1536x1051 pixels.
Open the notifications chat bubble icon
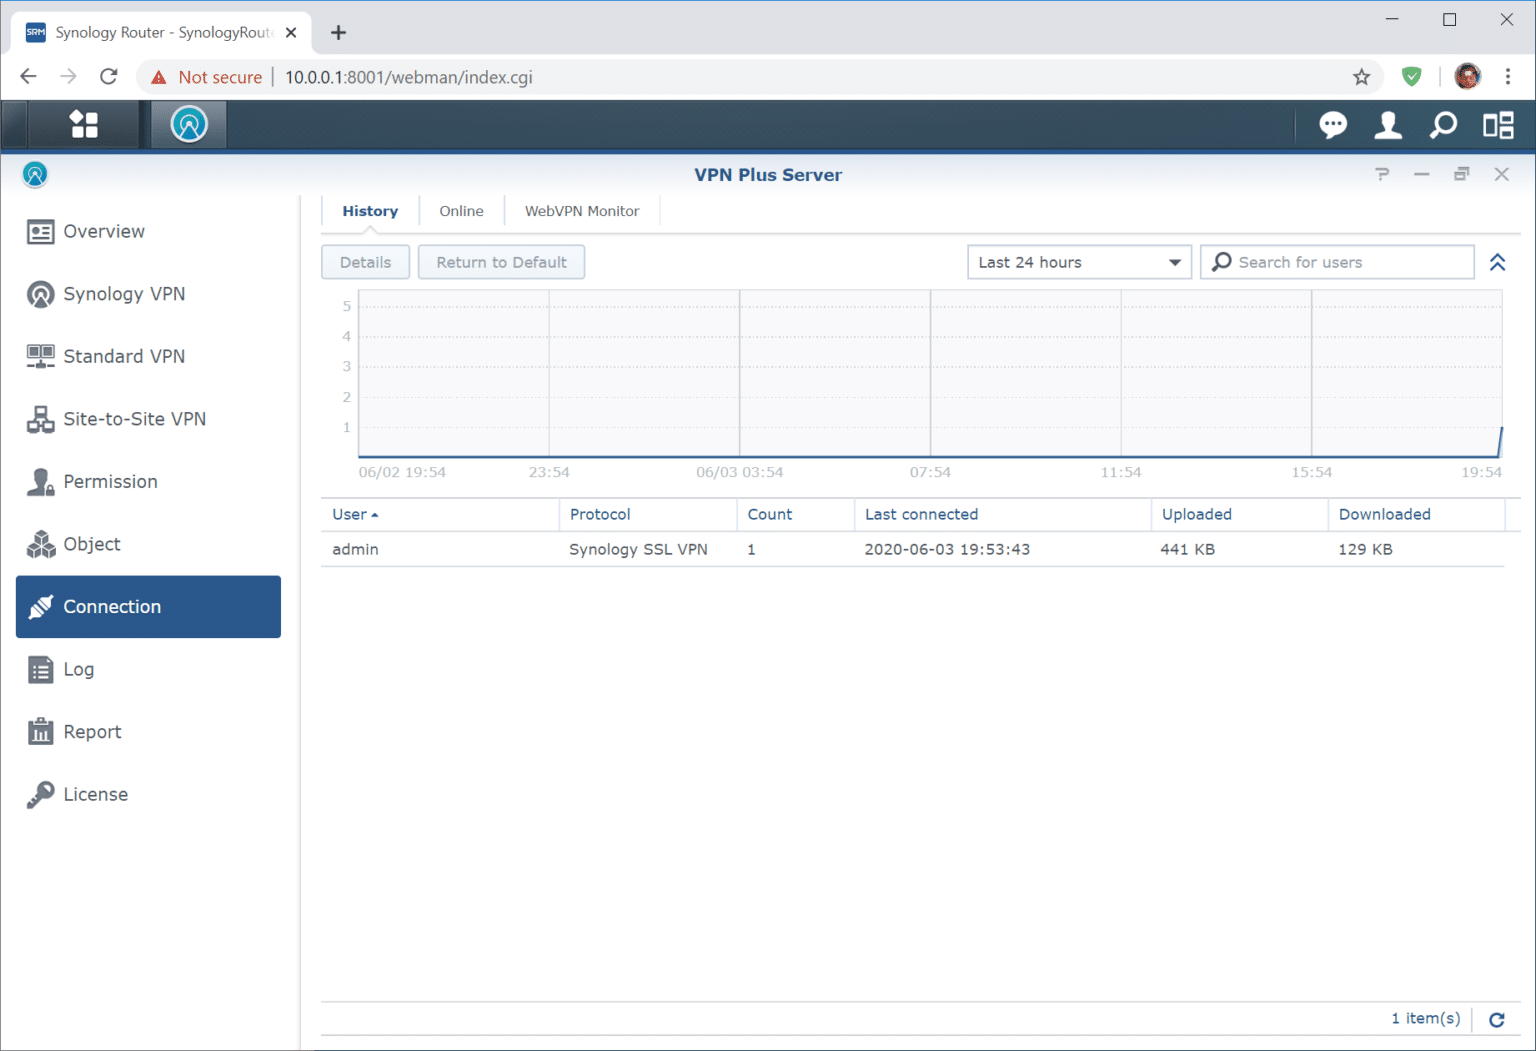[x=1332, y=125]
